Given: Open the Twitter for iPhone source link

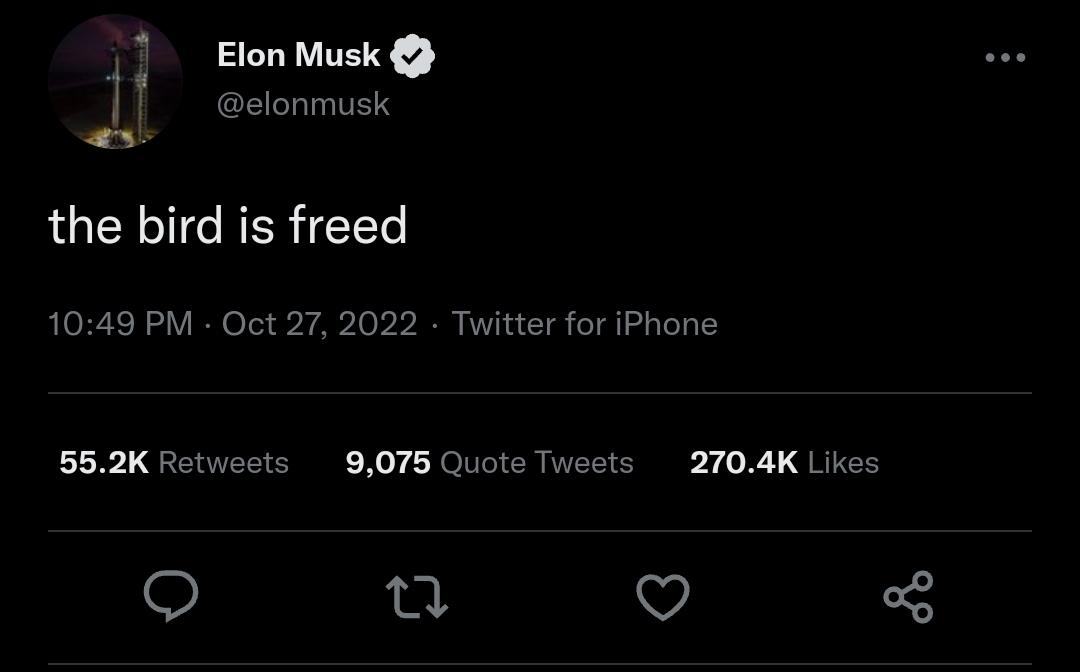Looking at the screenshot, I should pos(584,324).
